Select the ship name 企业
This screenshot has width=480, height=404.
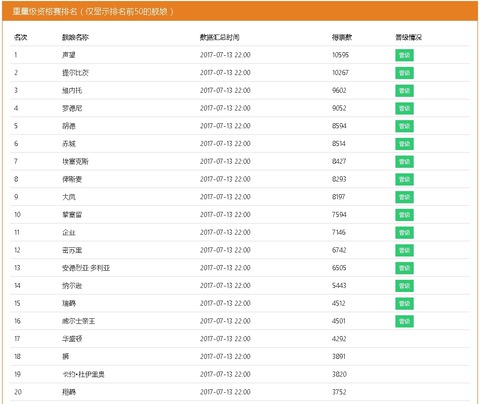tap(69, 232)
